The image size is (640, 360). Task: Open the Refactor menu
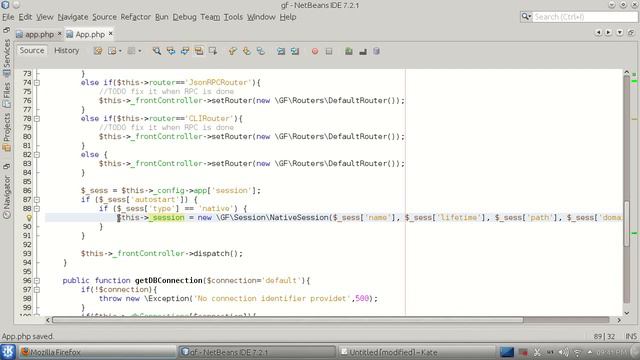point(136,17)
